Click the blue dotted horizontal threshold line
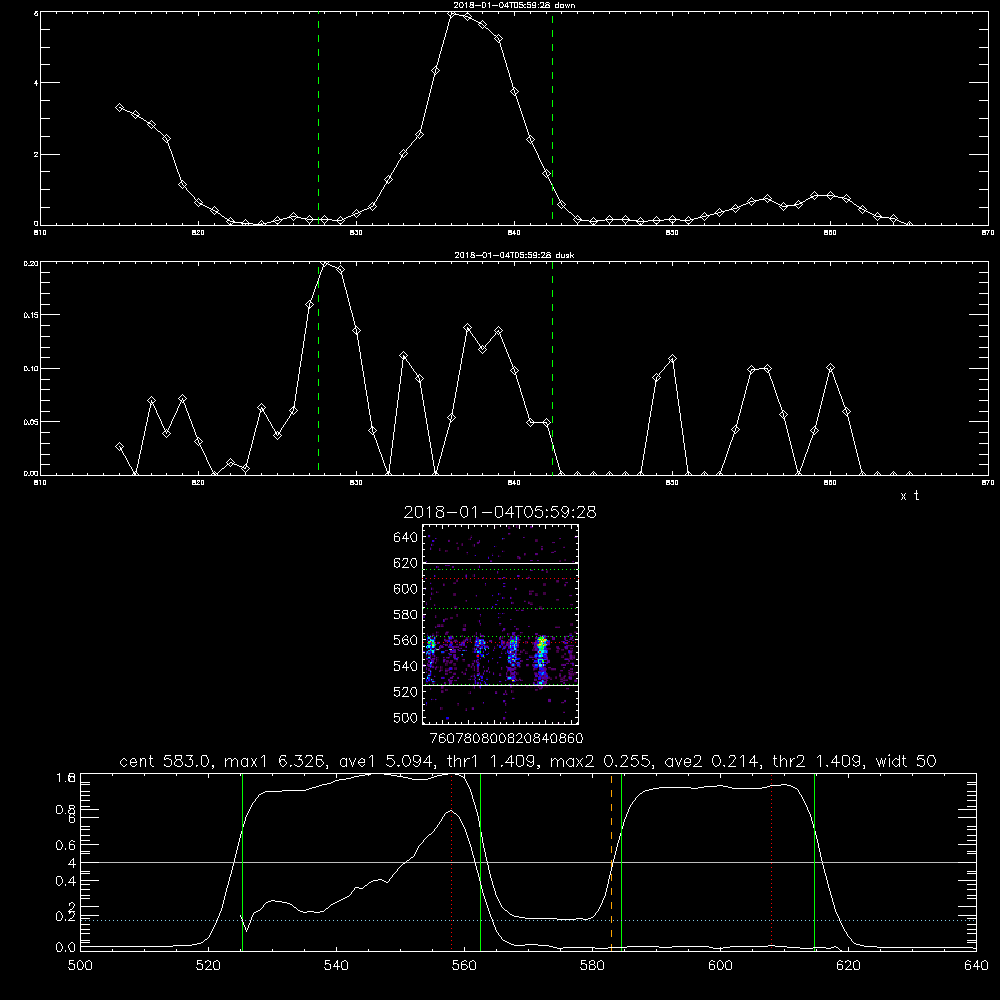This screenshot has width=1000, height=1000. (528, 920)
